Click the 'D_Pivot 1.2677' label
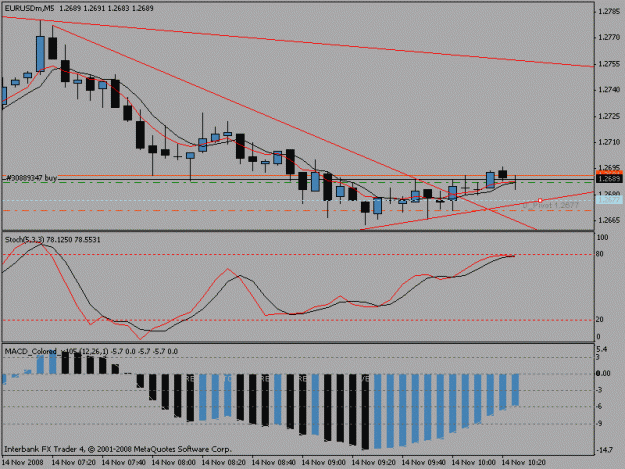625x469 pixels. (x=550, y=205)
